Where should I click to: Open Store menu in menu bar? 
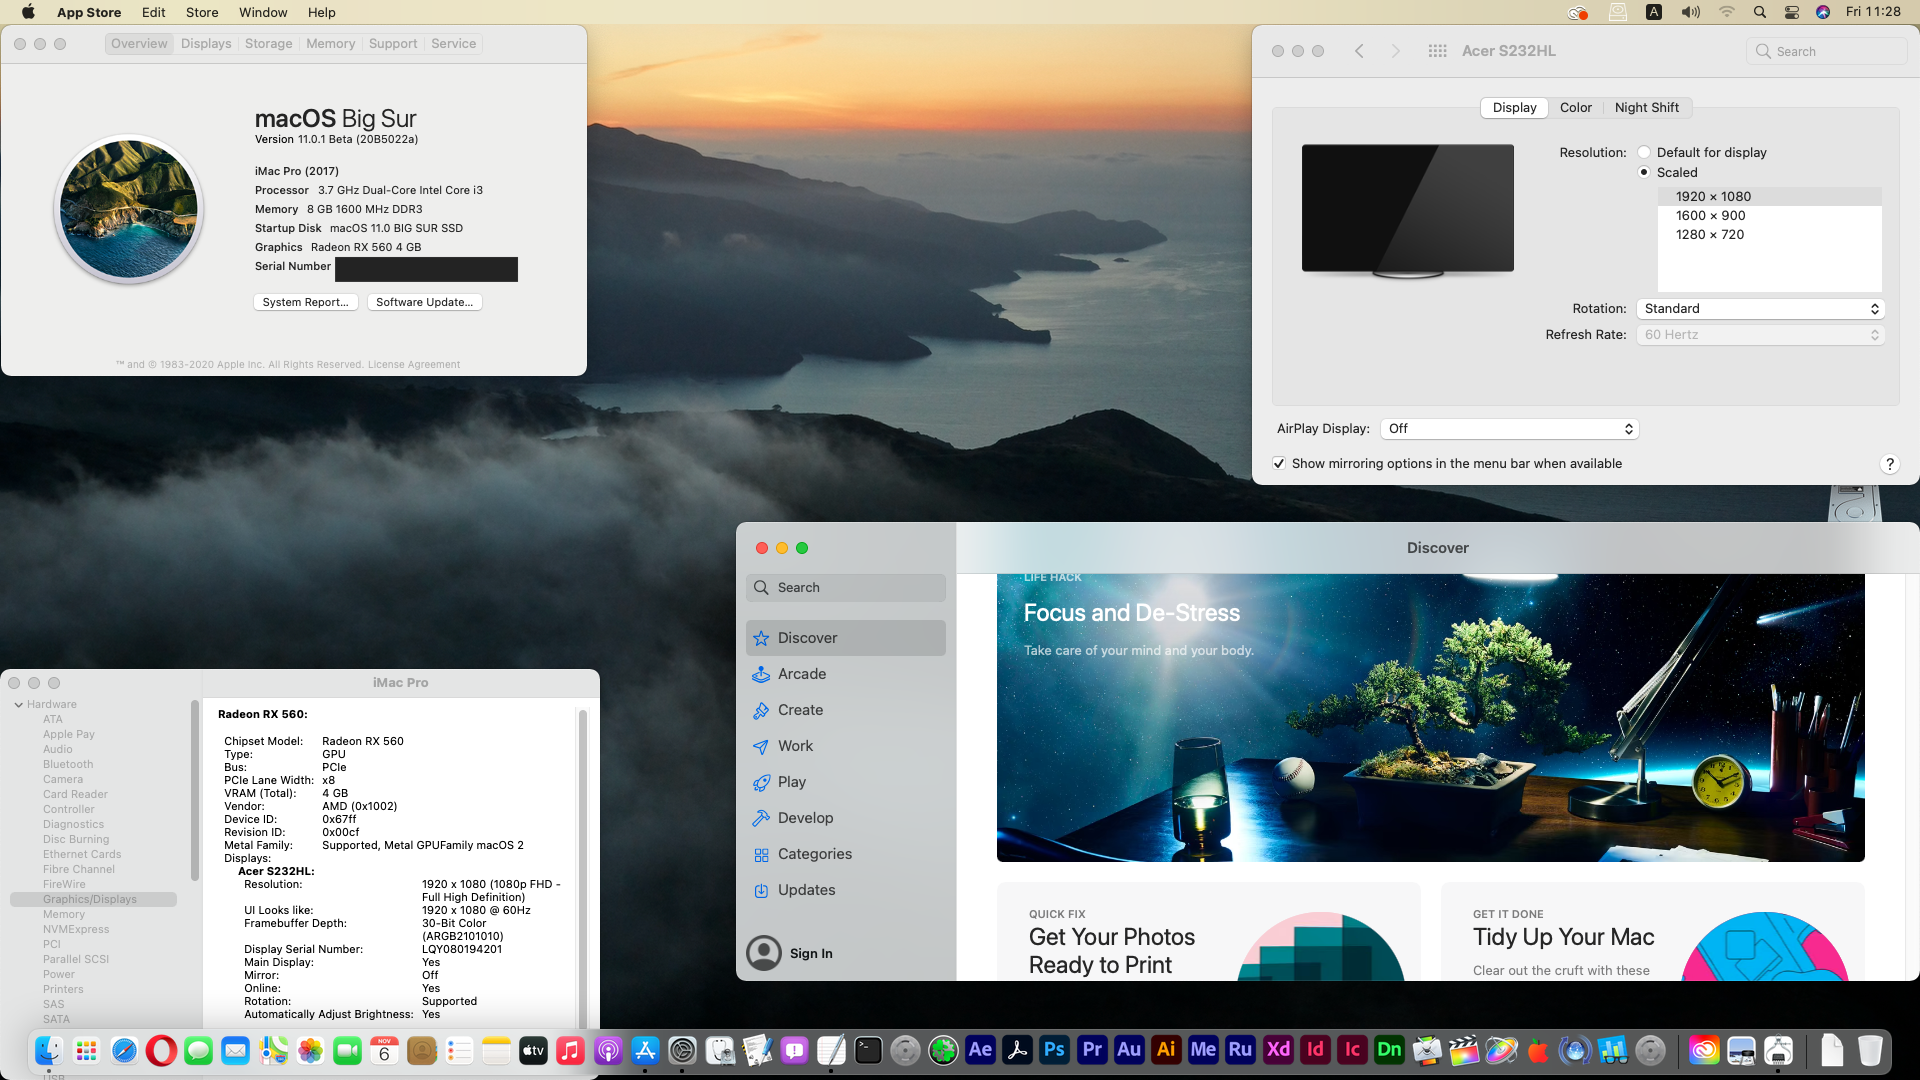pyautogui.click(x=202, y=12)
